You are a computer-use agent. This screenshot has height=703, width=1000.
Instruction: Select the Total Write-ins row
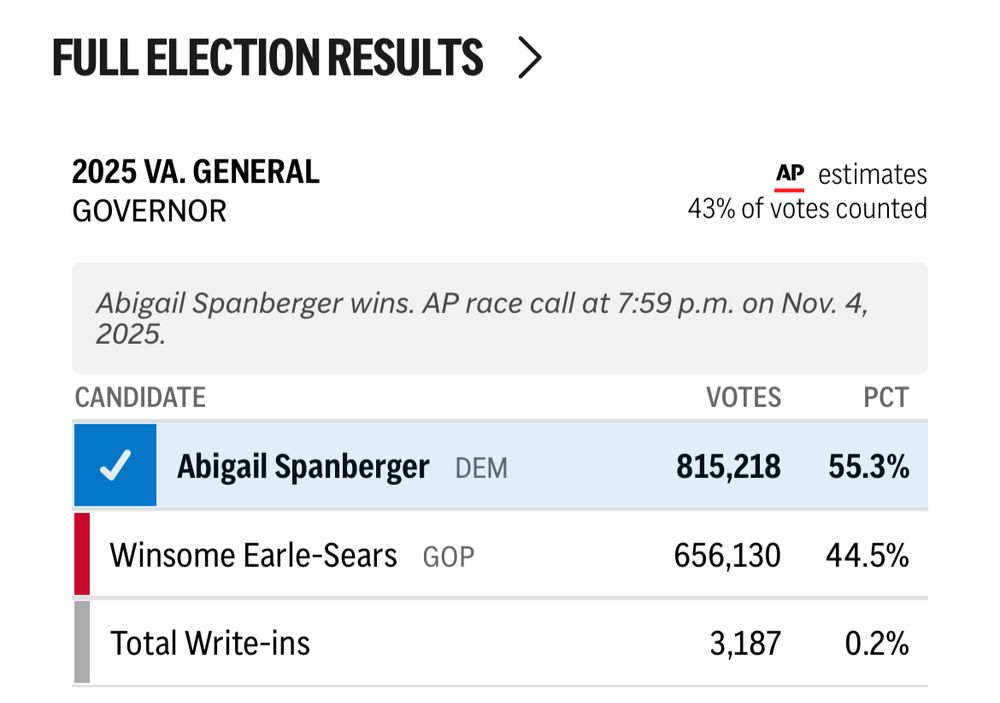click(500, 643)
